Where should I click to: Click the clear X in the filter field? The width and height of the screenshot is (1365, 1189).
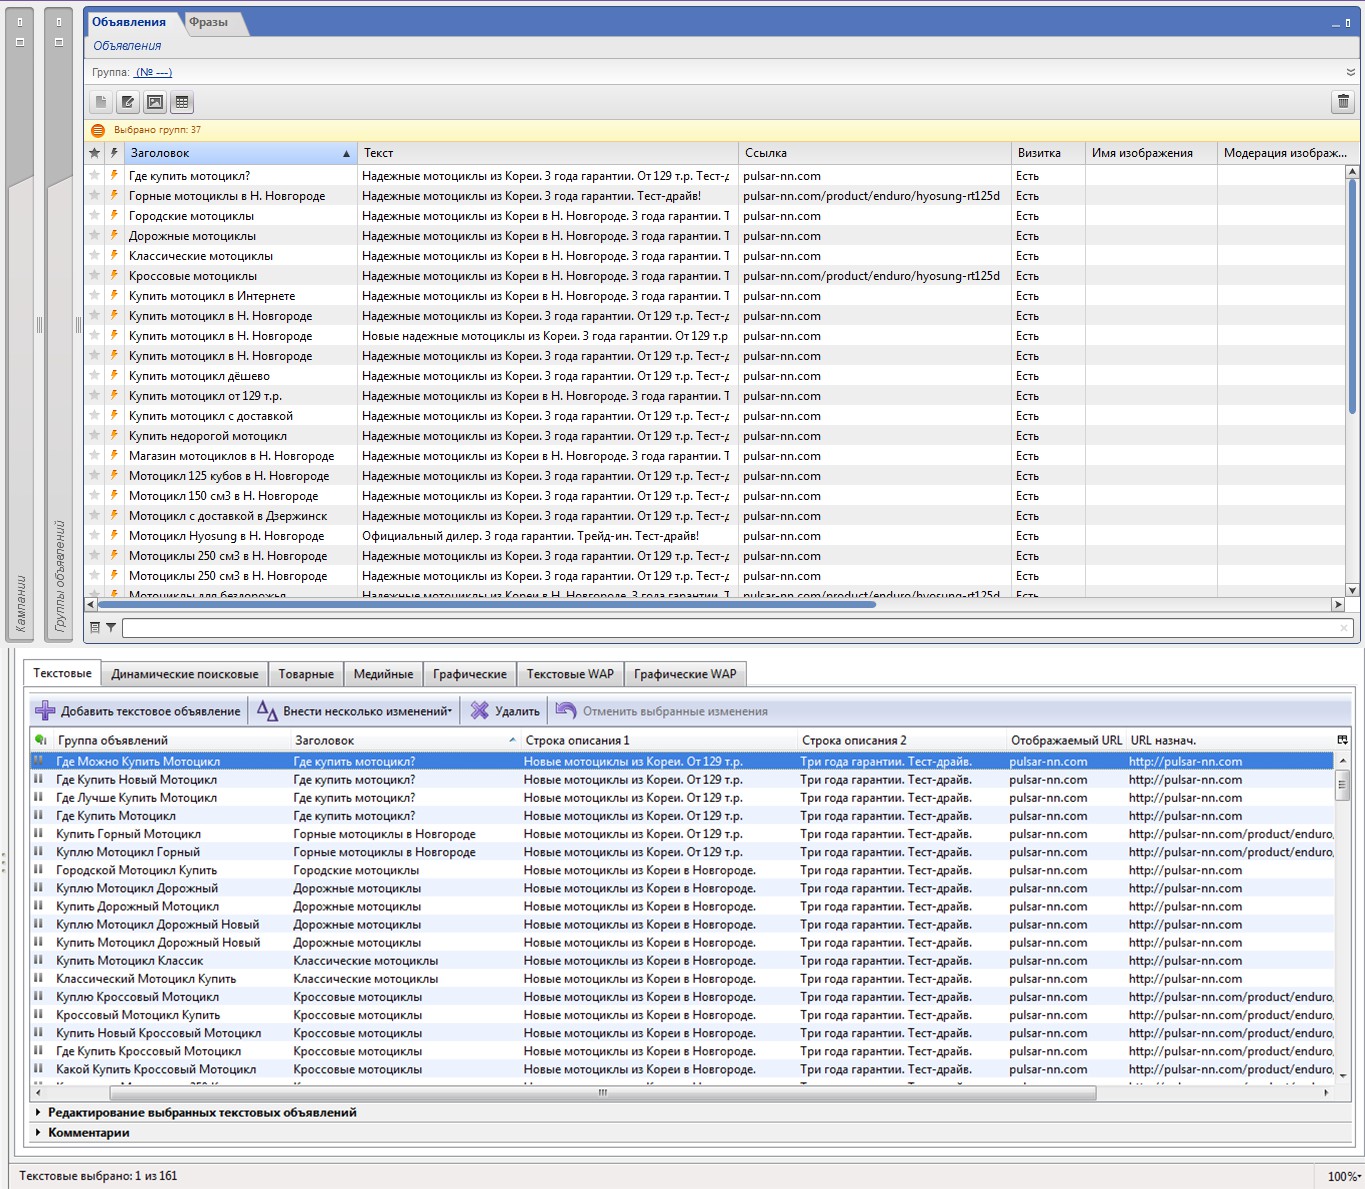[x=1343, y=628]
